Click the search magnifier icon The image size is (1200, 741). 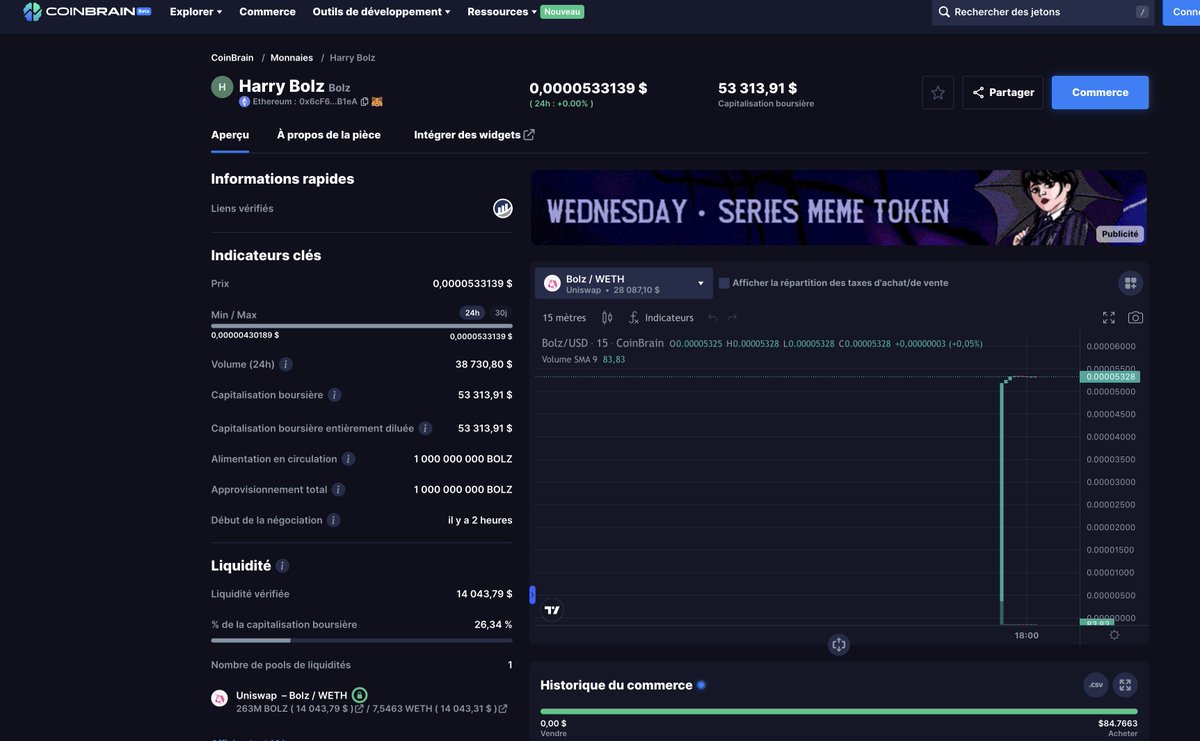coord(944,12)
